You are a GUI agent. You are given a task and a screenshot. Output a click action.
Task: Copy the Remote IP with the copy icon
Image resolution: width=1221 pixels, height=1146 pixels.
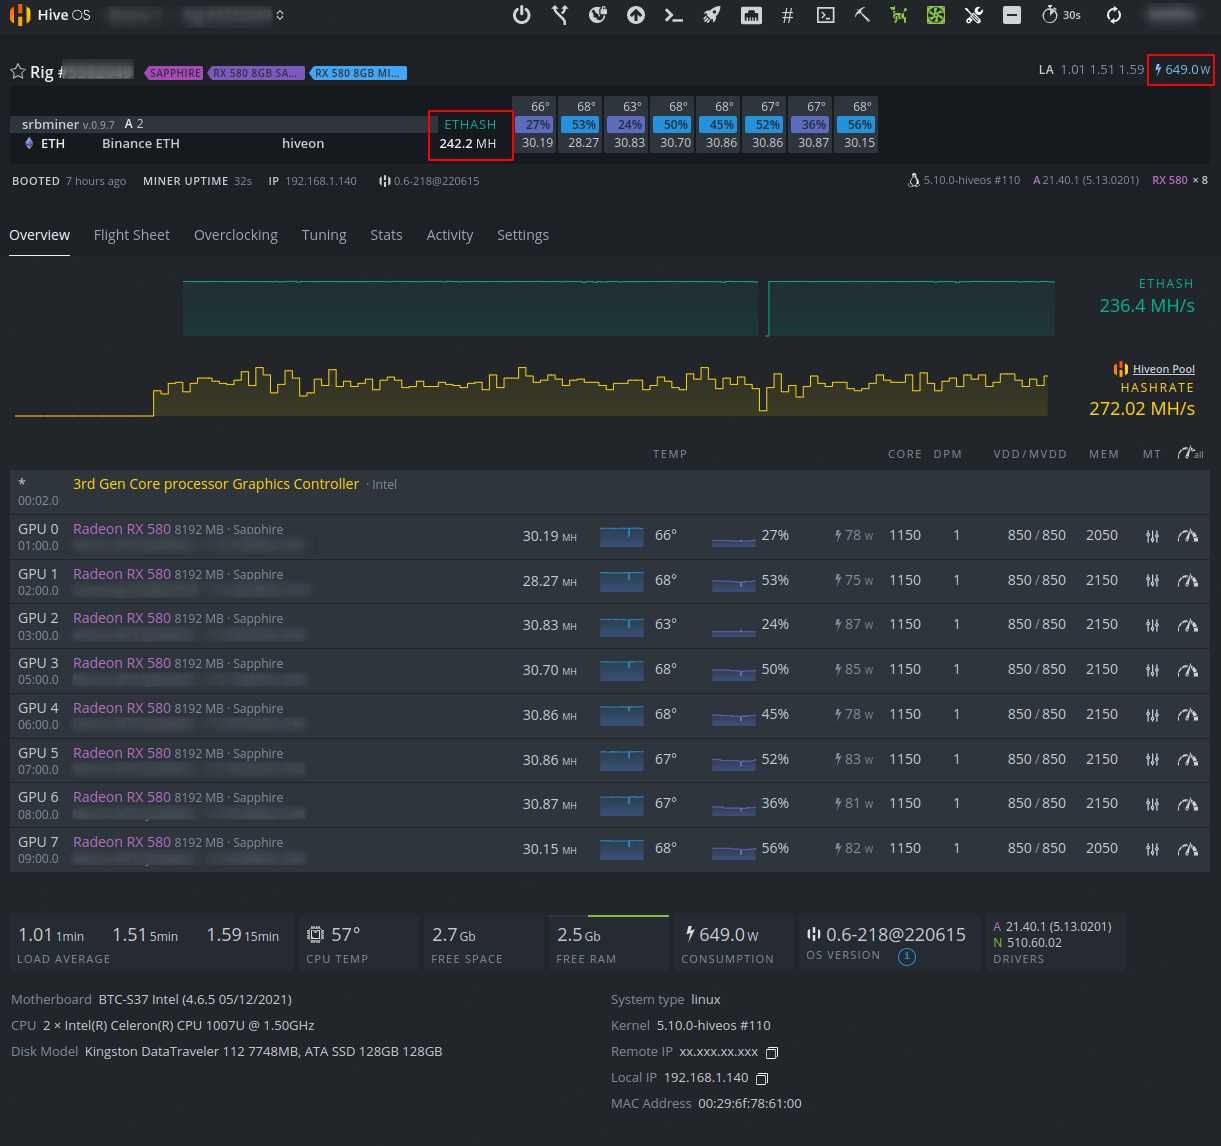pos(771,1053)
